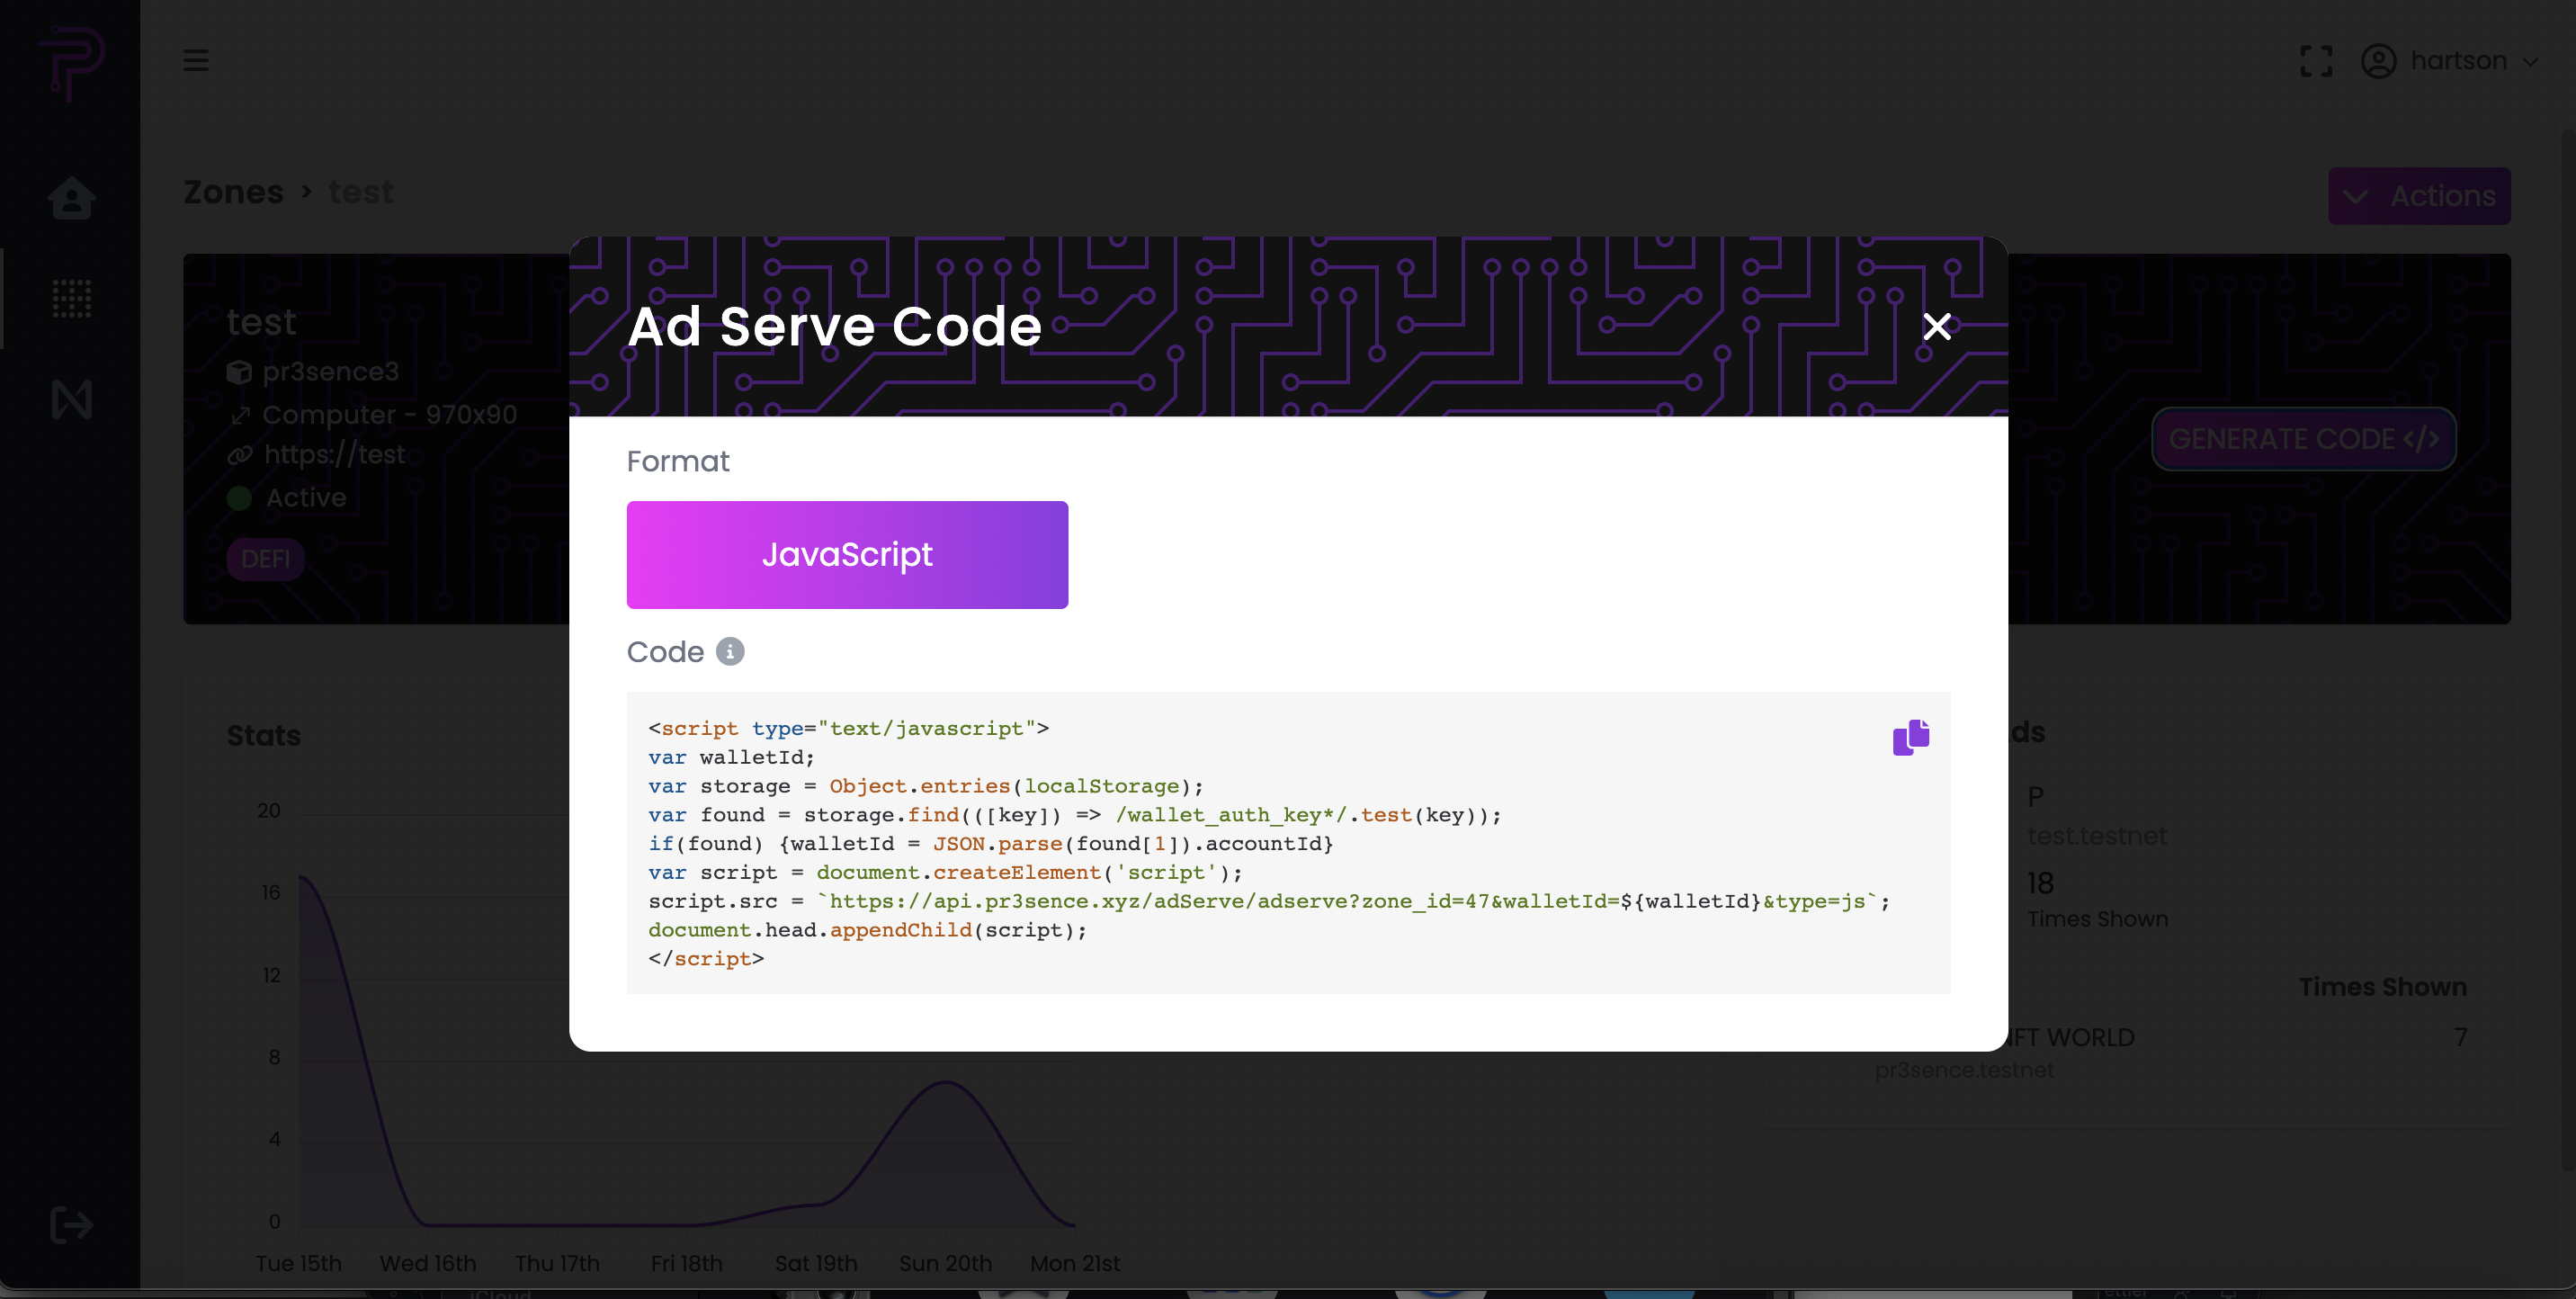
Task: Go to home dashboard sidebar icon
Action: pos(71,197)
